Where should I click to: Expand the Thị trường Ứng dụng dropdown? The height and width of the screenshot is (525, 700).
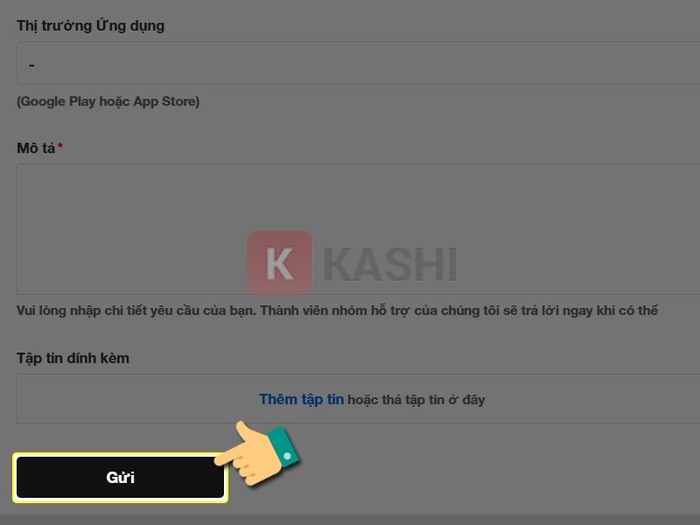[358, 63]
